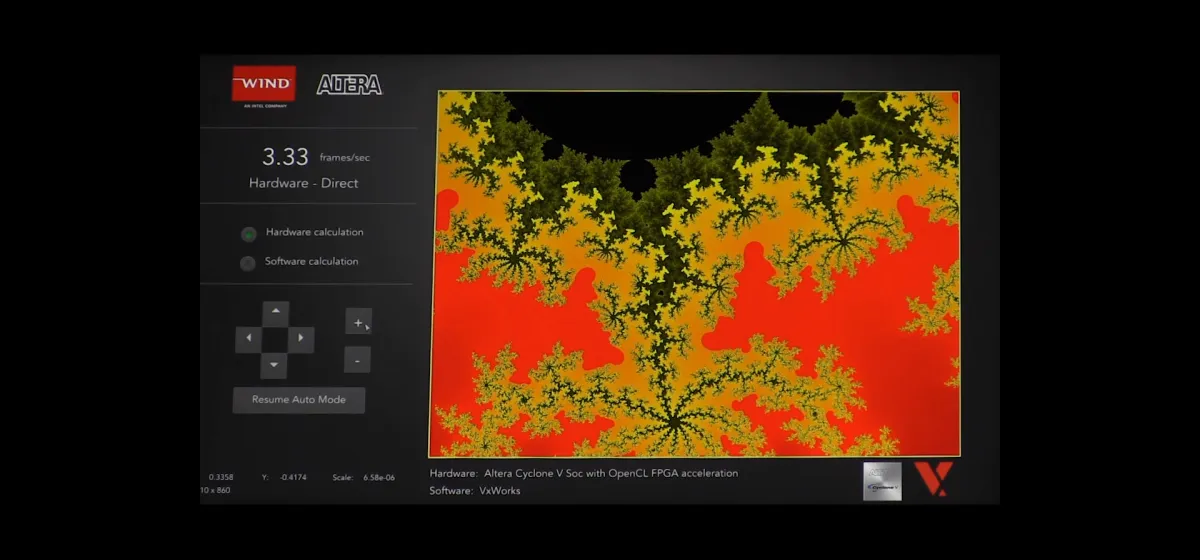Select the Software calculation radio button
Viewport: 1200px width, 560px height.
248,264
